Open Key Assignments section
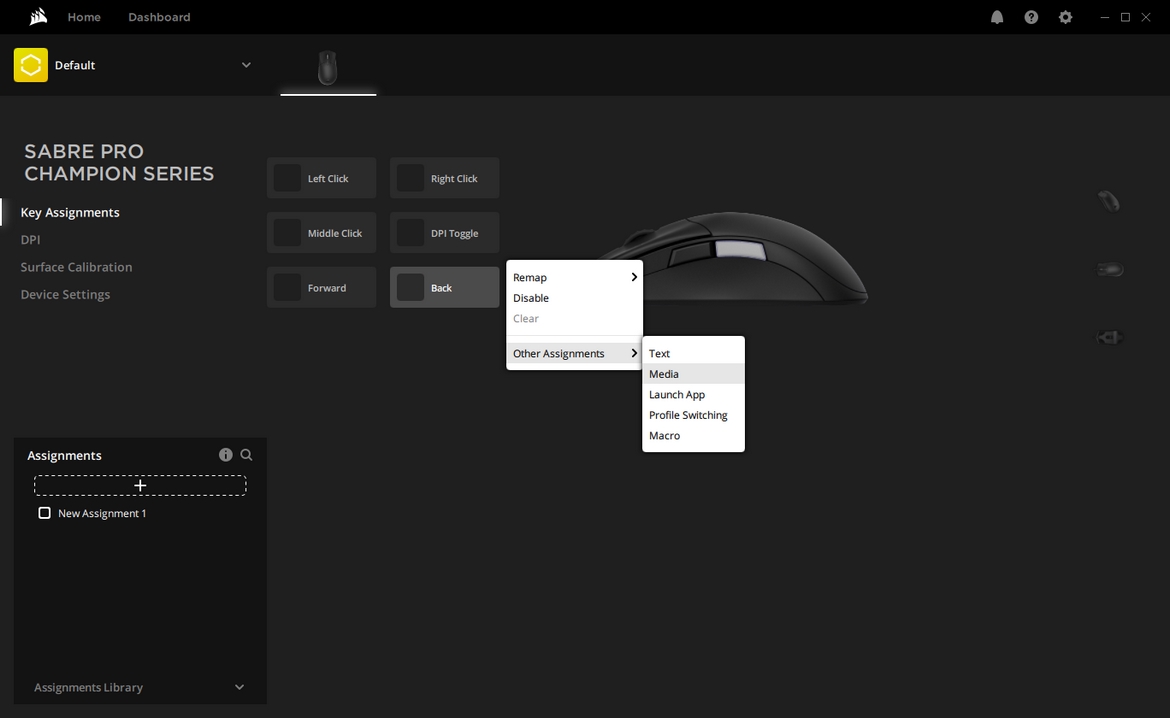Viewport: 1170px width, 718px height. (x=70, y=212)
